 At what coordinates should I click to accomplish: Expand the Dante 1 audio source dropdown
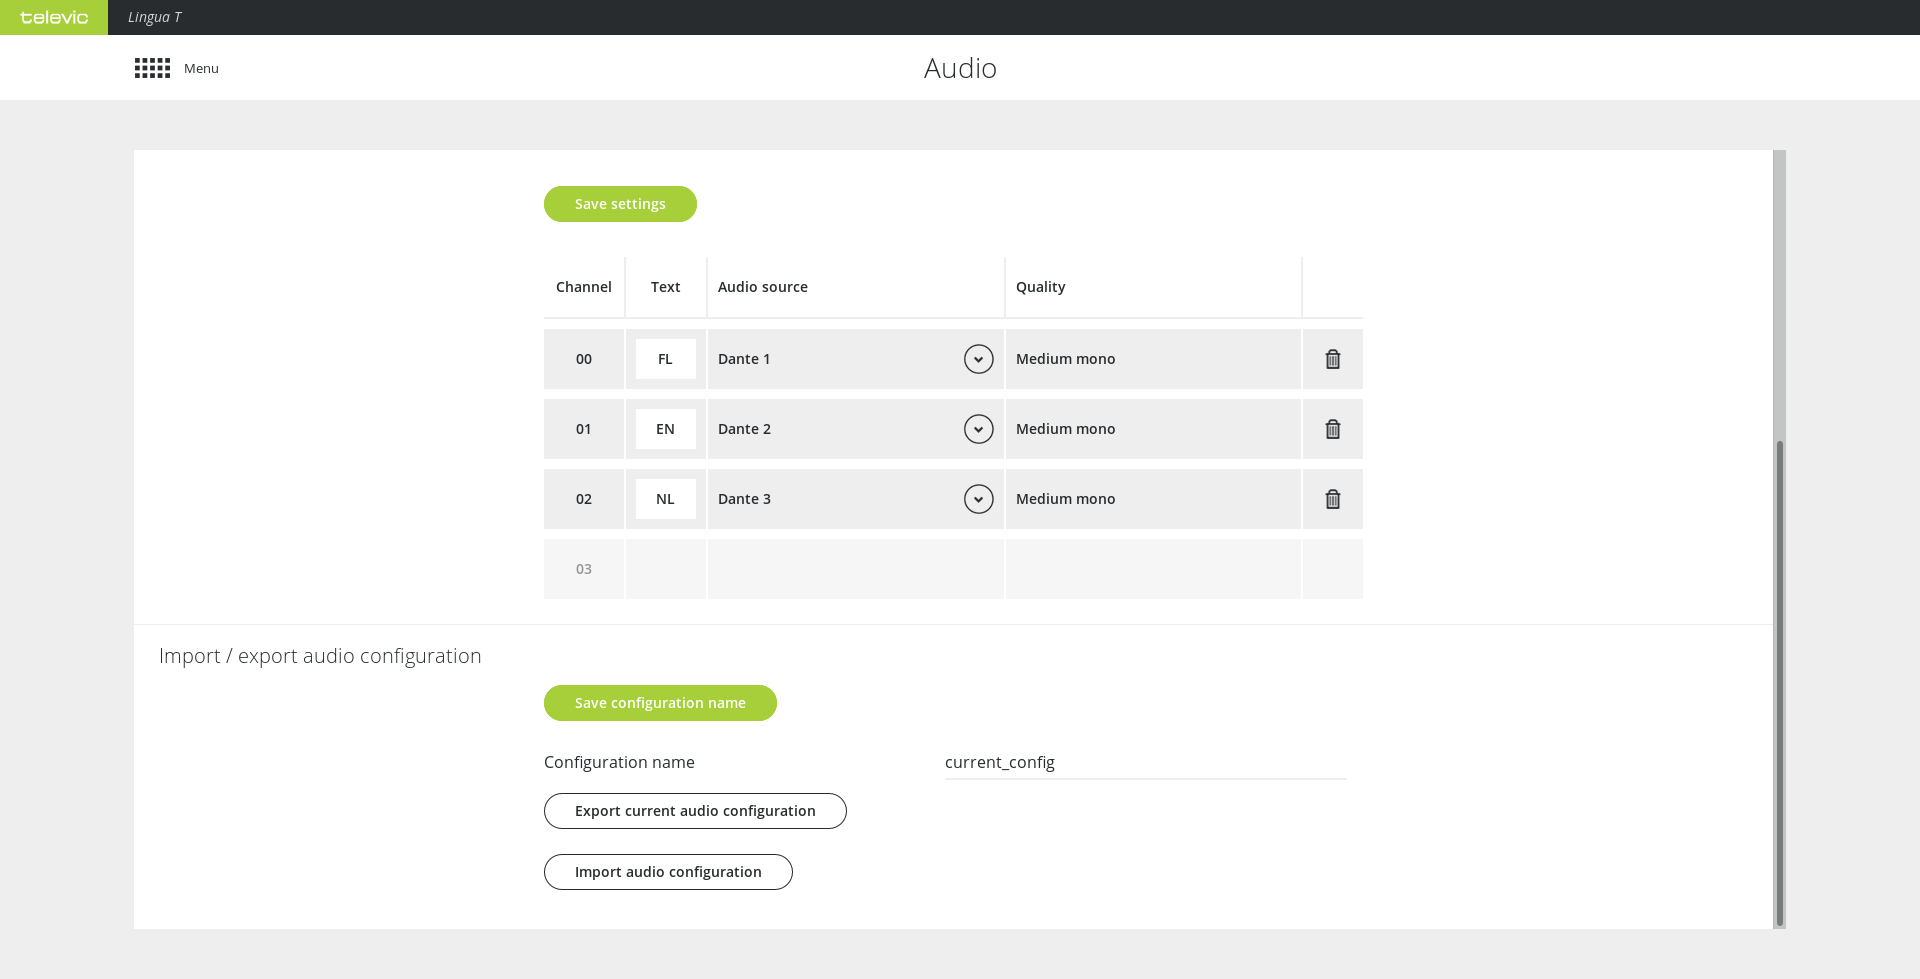[x=978, y=359]
